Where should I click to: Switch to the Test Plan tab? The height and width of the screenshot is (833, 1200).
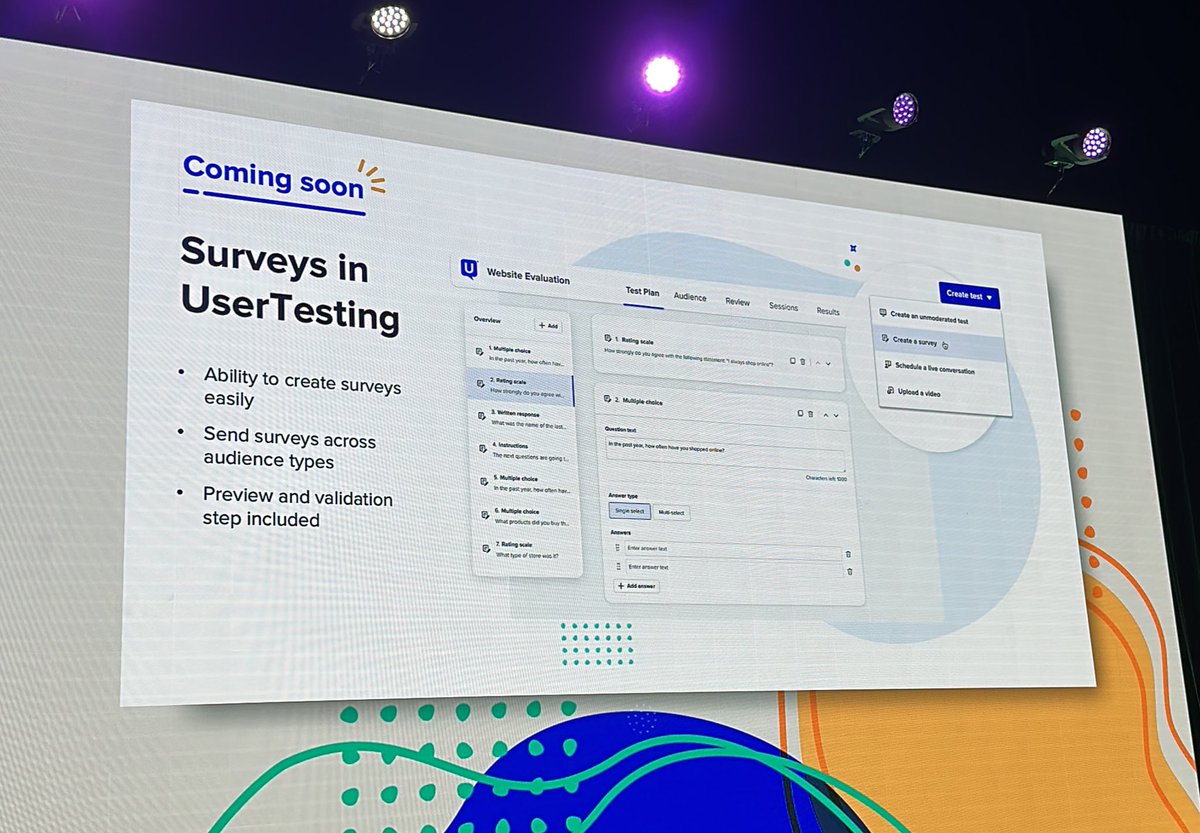pos(642,291)
